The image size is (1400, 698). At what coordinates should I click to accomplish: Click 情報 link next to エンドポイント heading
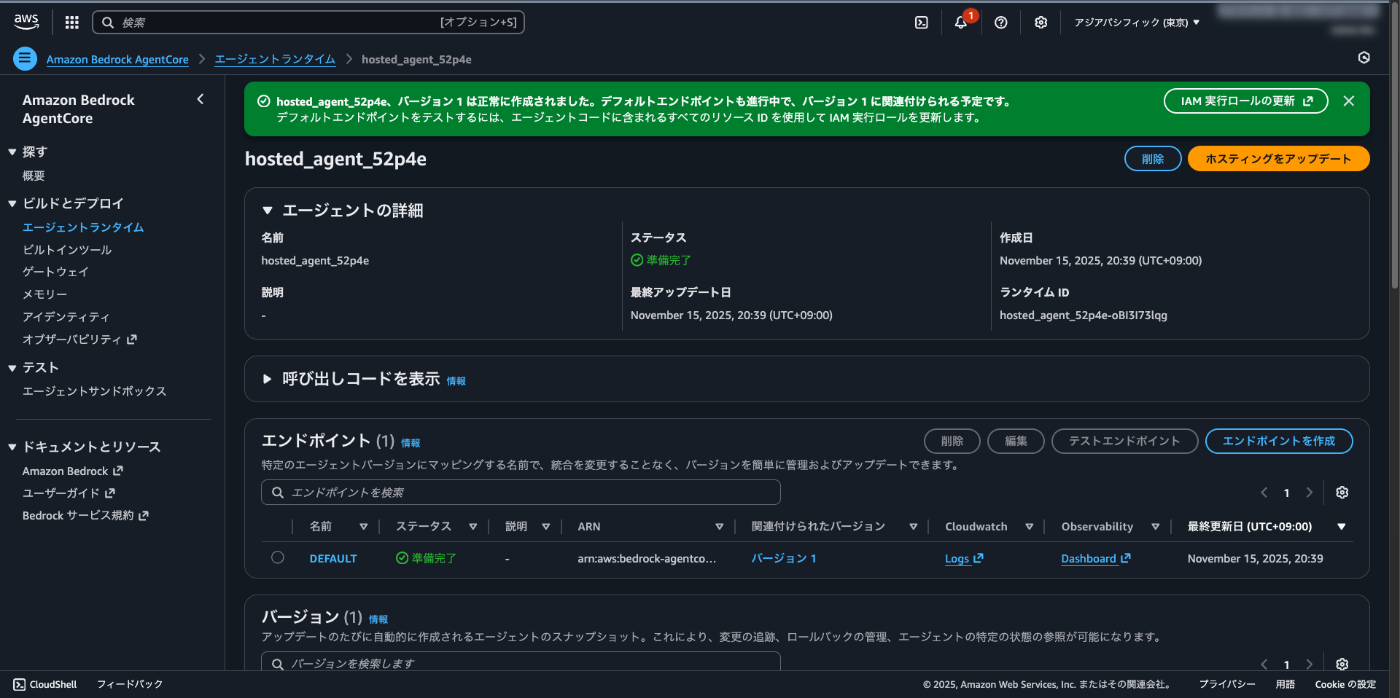point(410,442)
